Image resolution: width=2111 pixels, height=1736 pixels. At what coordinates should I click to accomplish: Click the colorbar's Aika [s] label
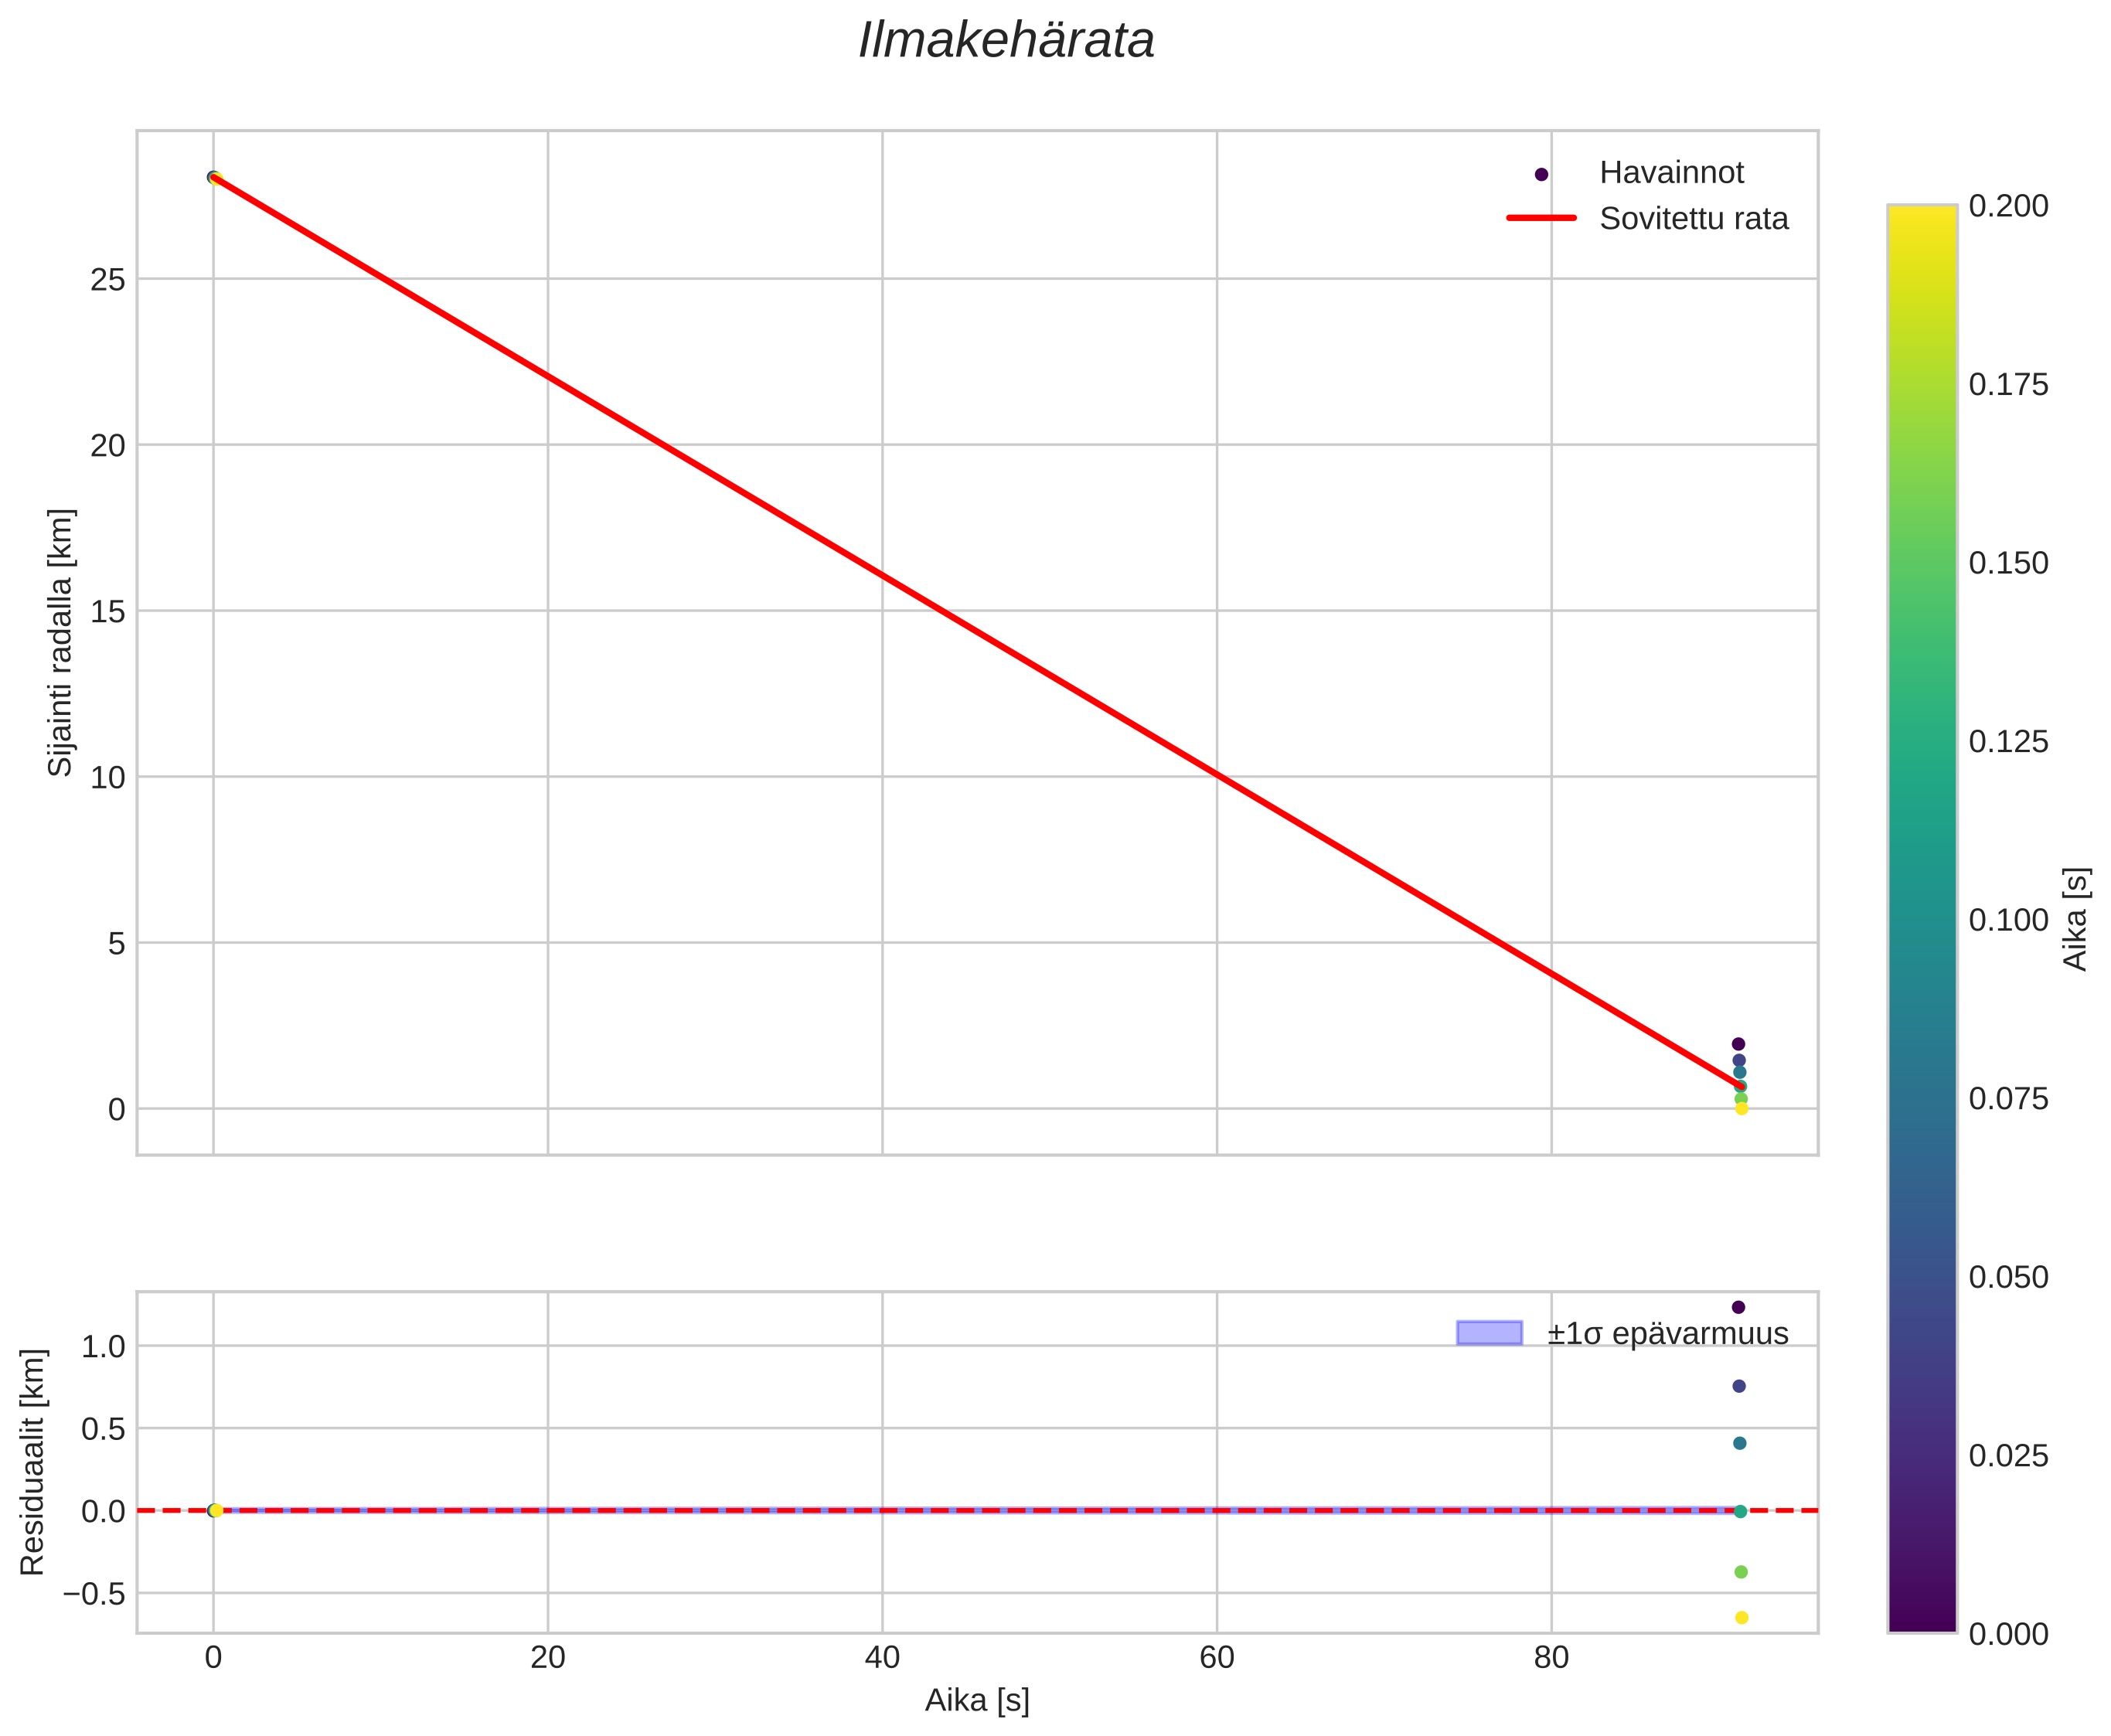click(2076, 918)
